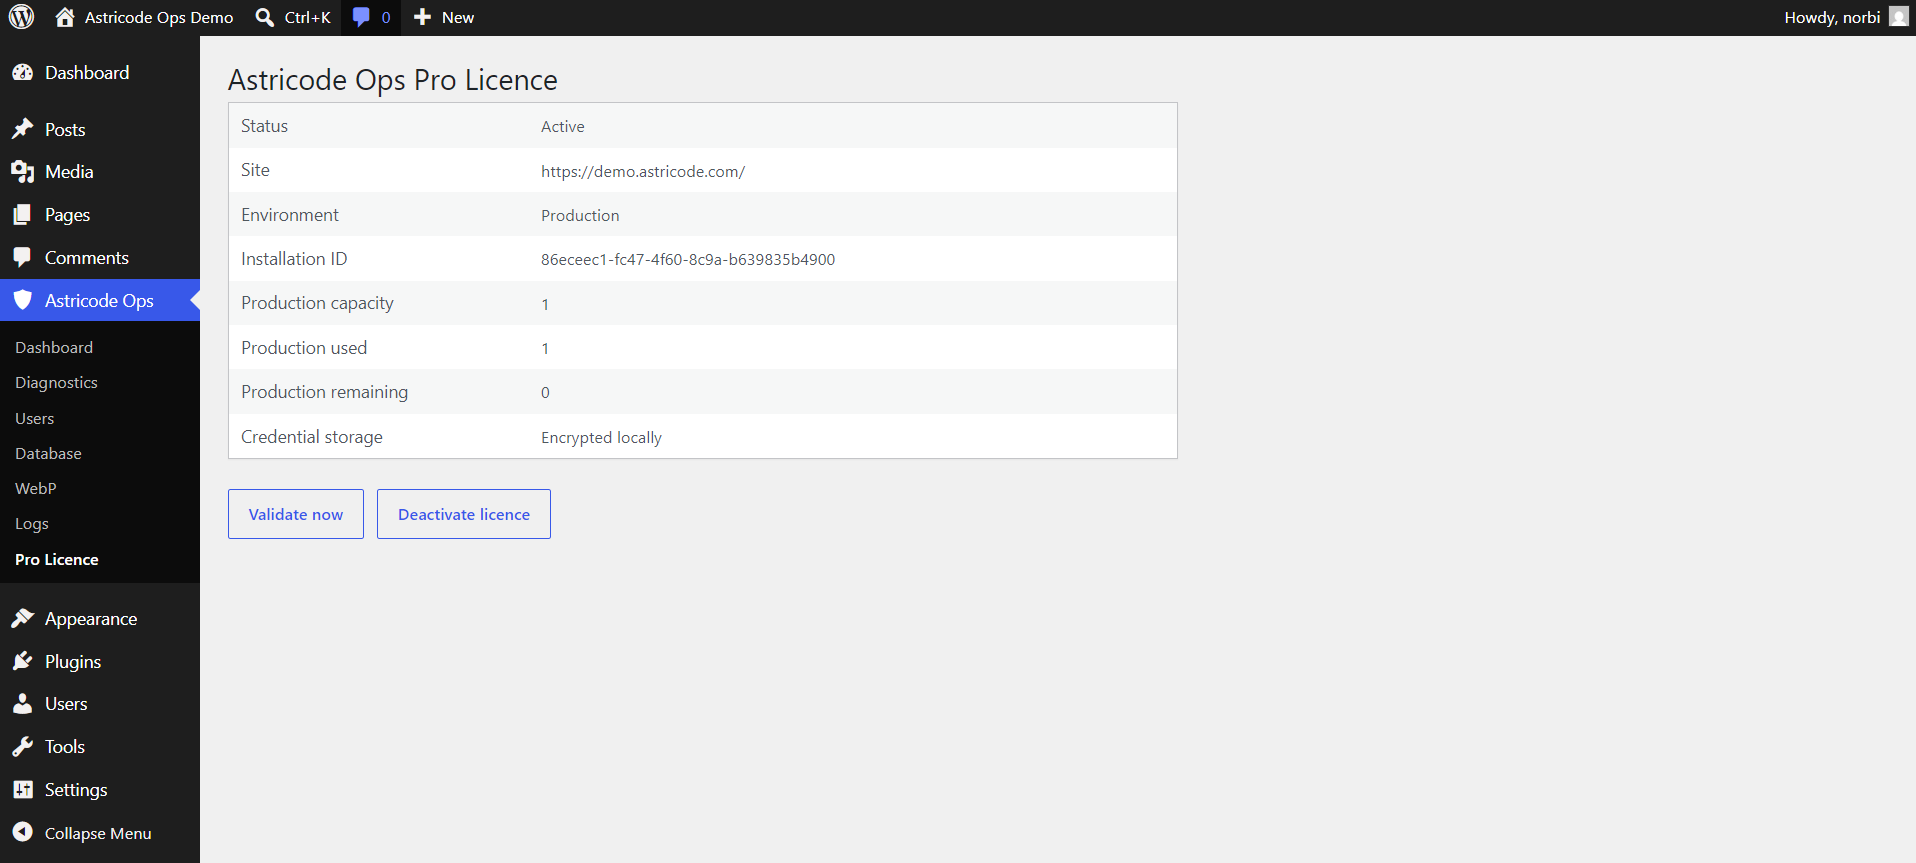Screen dimensions: 1916x863
Task: Click Collapse Menu text
Action: [x=98, y=833]
